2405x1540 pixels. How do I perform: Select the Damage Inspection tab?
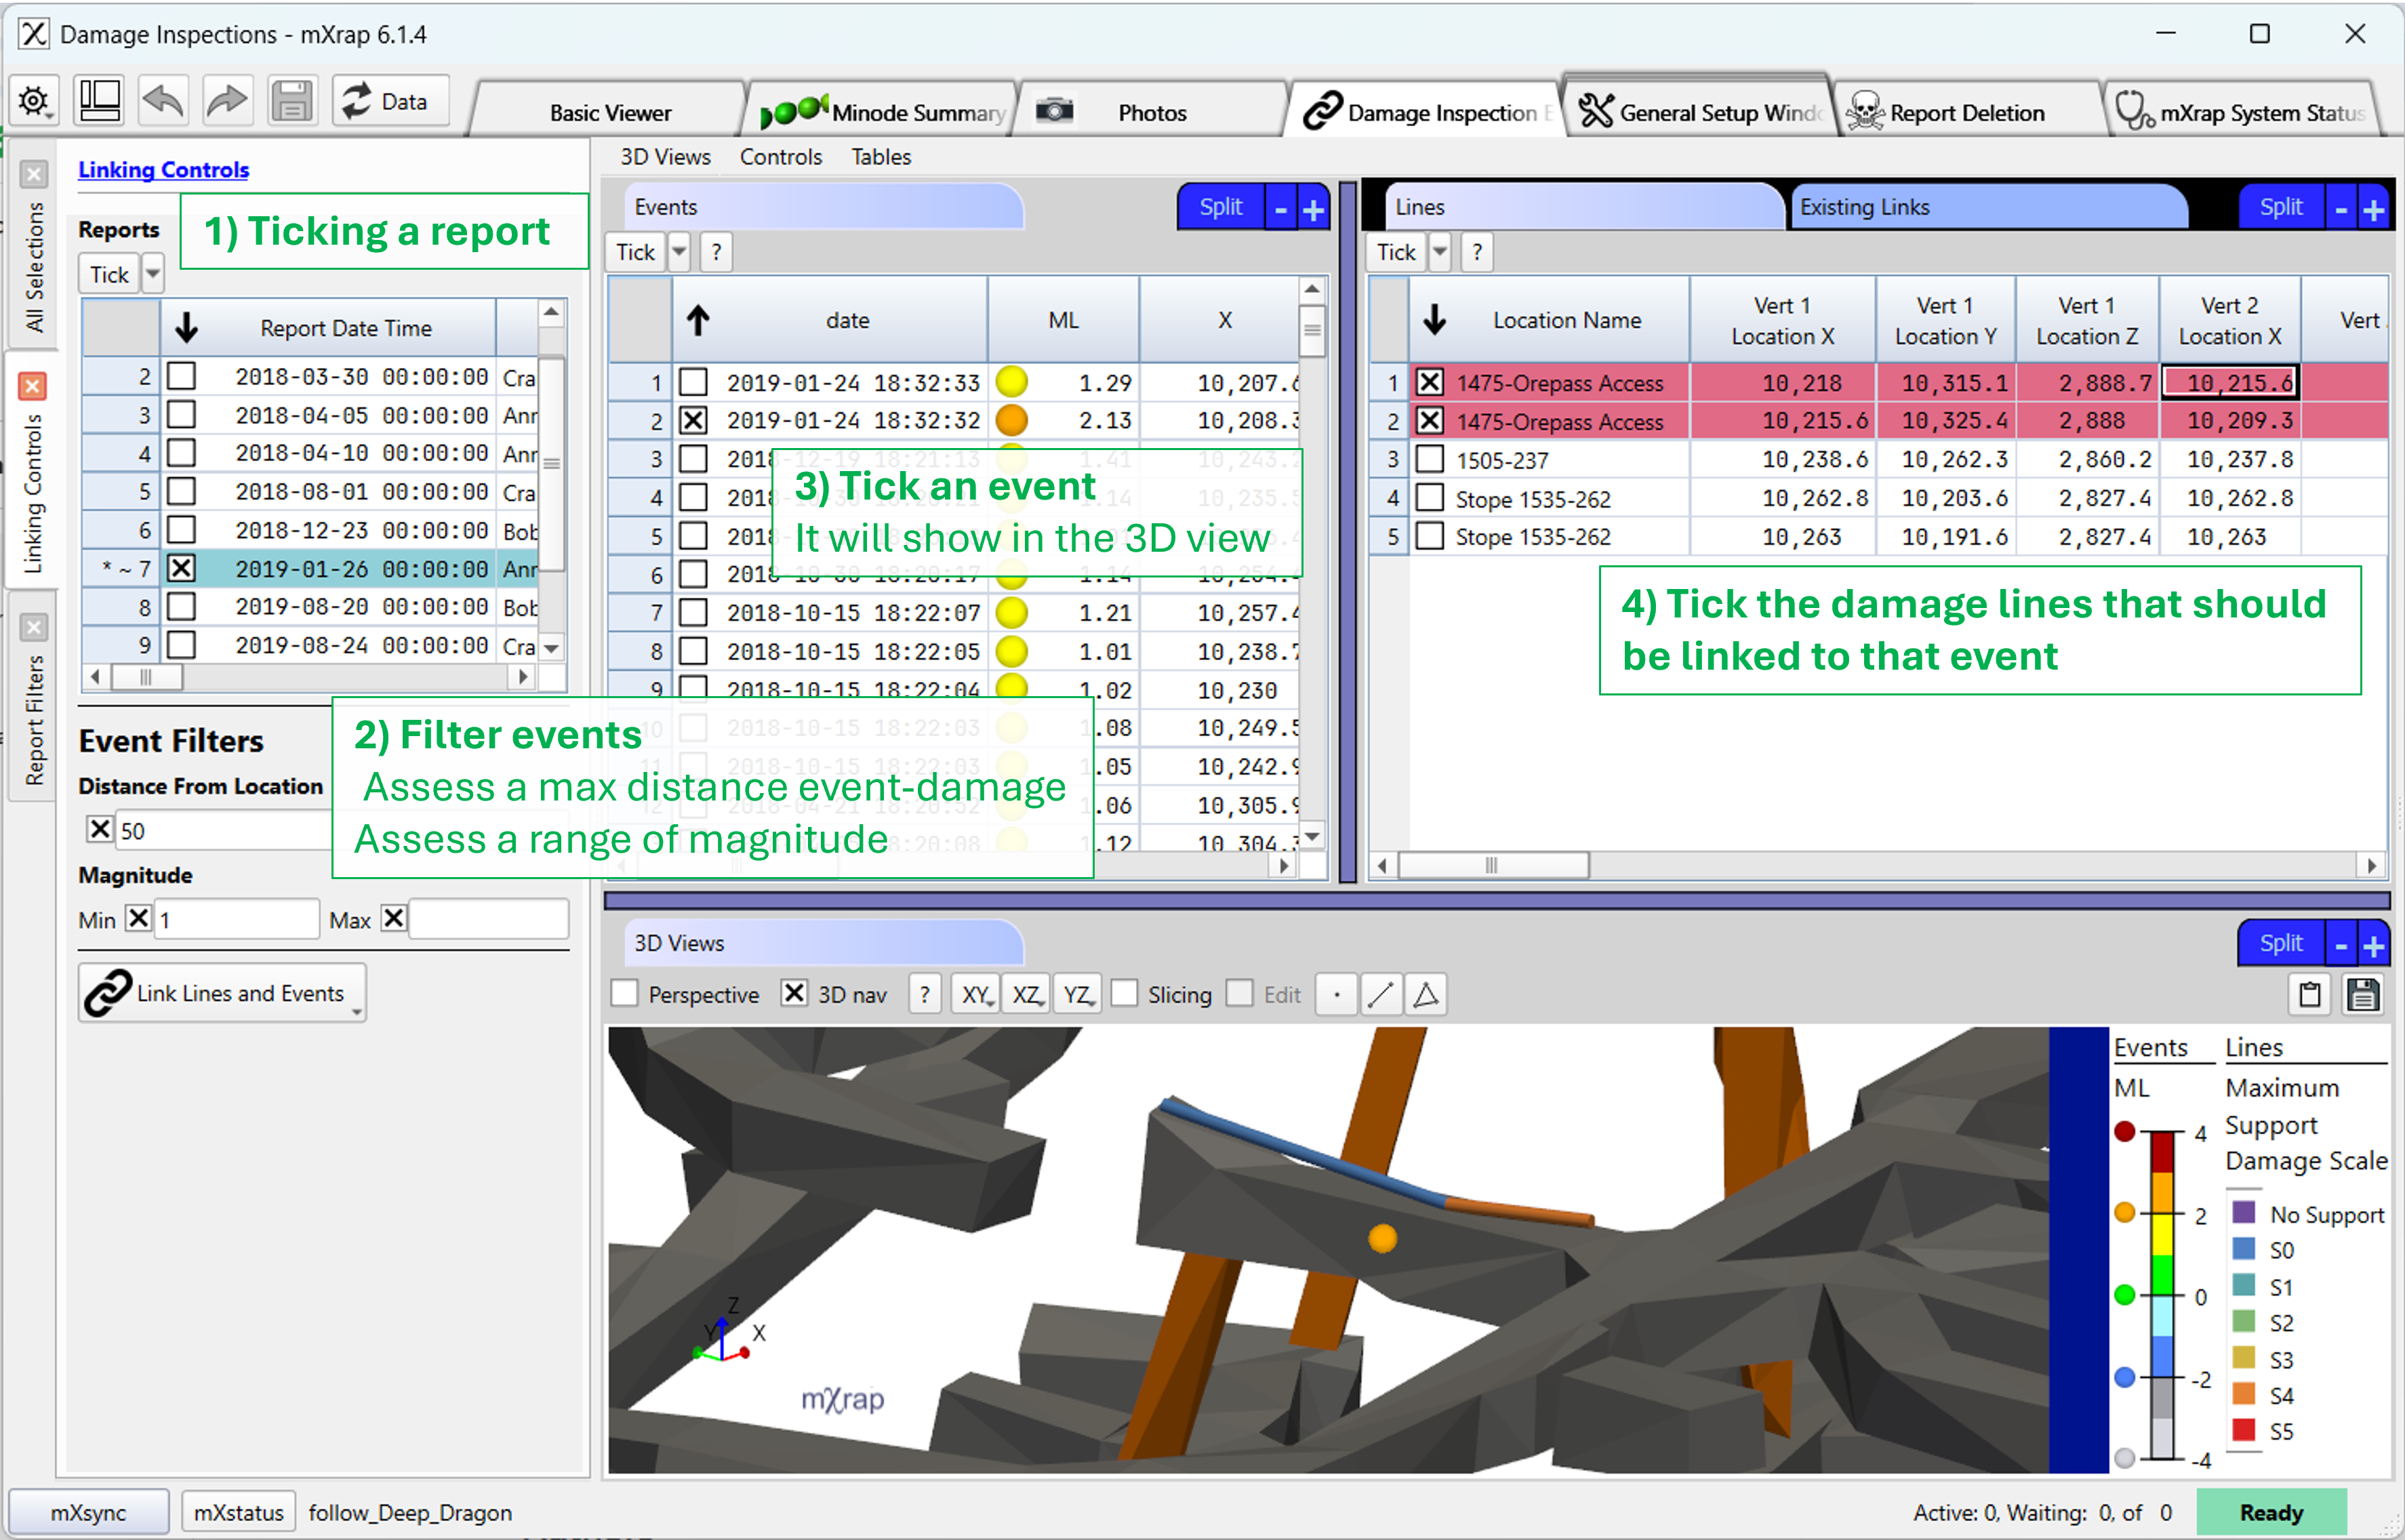[x=1426, y=112]
